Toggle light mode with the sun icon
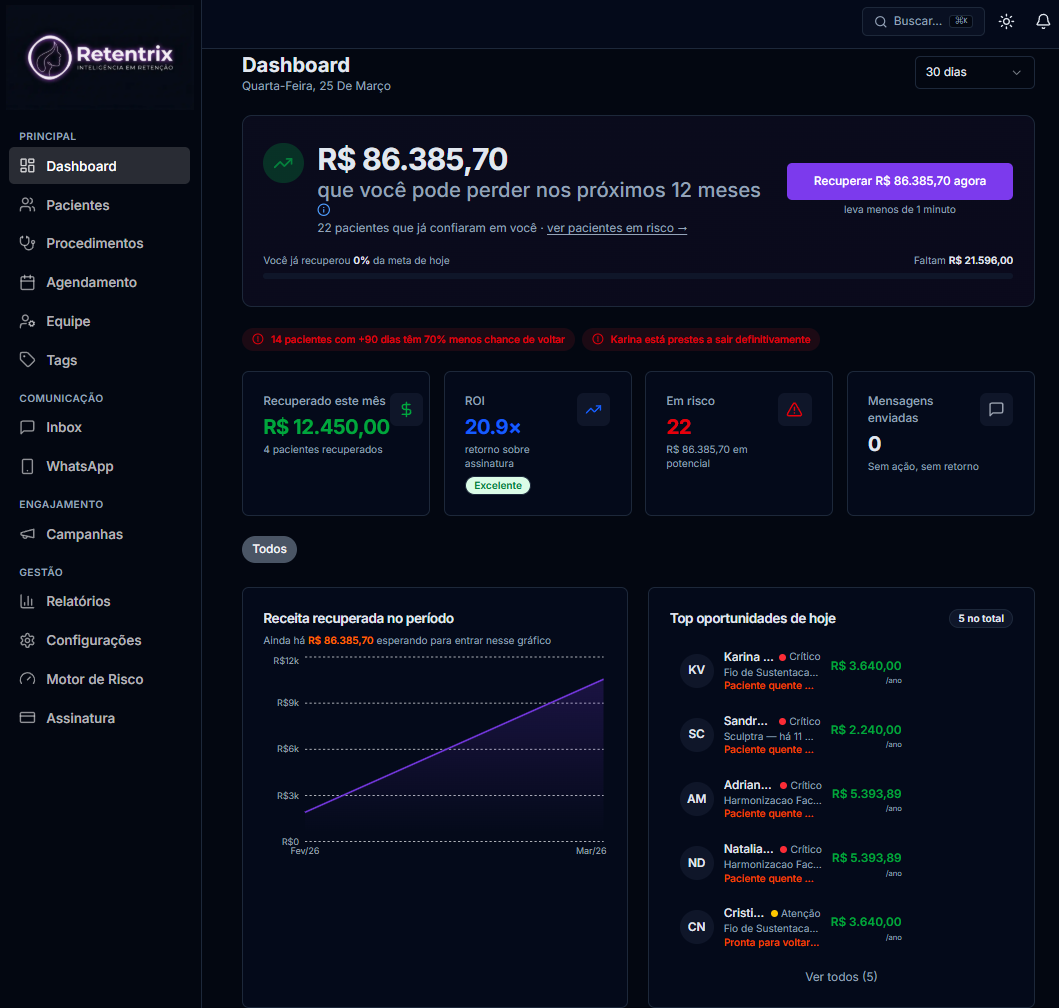The image size is (1059, 1008). click(x=1006, y=21)
